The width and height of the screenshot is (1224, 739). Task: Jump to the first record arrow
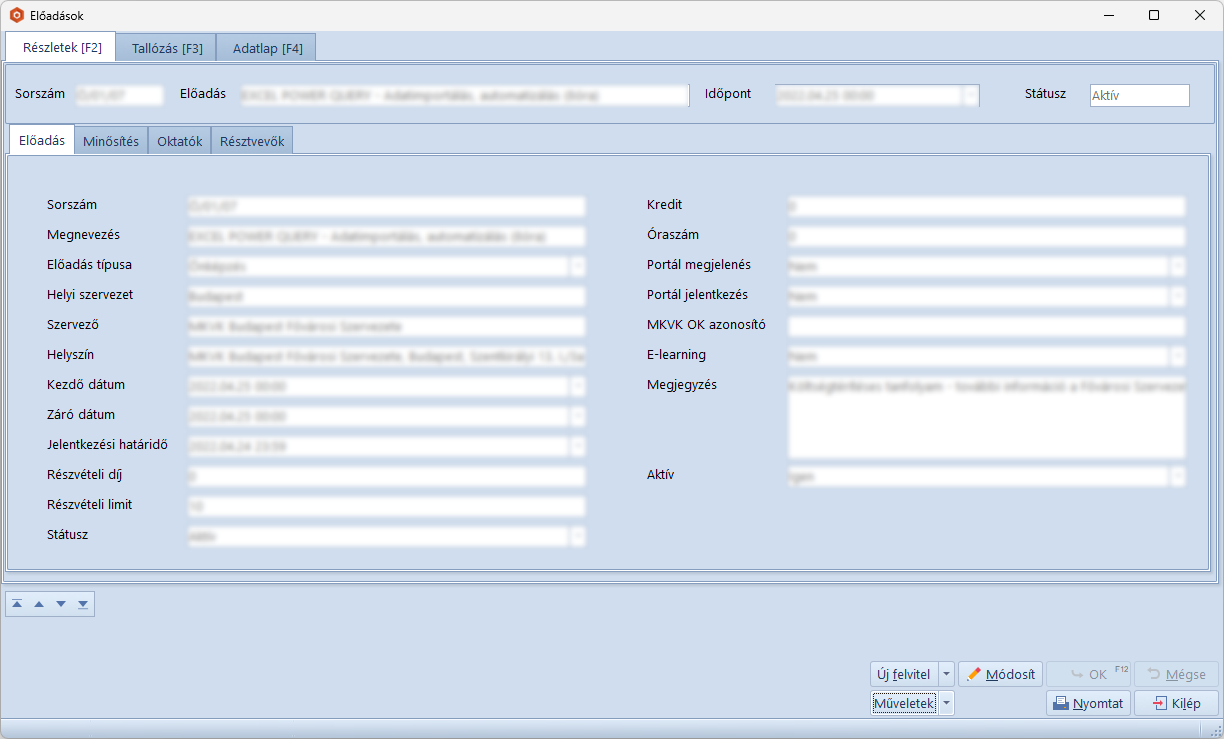(17, 604)
